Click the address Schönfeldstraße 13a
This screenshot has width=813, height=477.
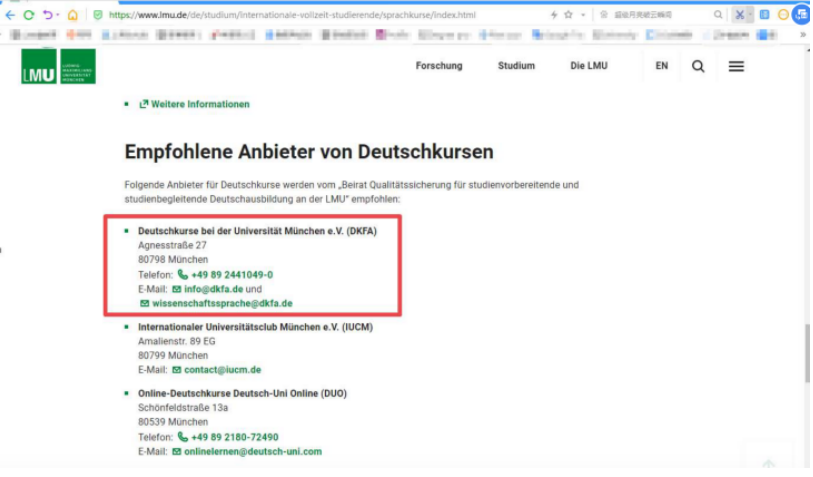pos(183,409)
